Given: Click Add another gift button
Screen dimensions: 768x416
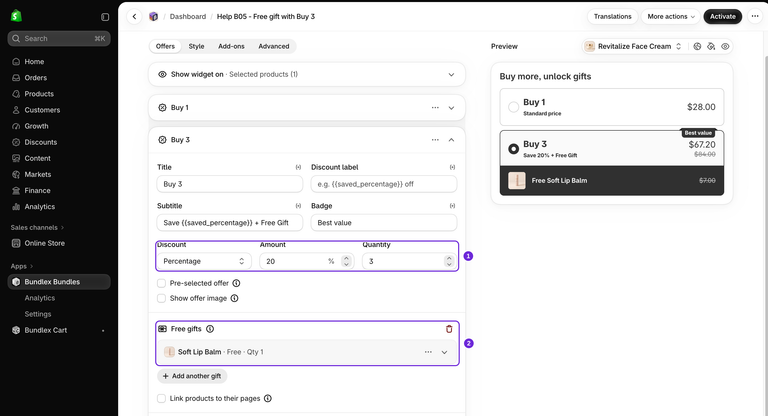Looking at the screenshot, I should [192, 376].
